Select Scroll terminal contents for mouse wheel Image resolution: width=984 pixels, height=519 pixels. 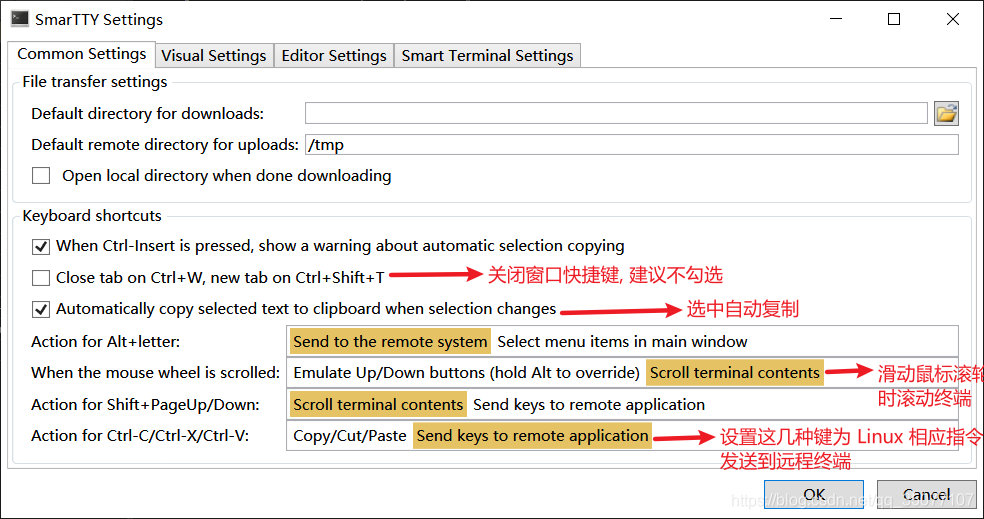coord(735,373)
